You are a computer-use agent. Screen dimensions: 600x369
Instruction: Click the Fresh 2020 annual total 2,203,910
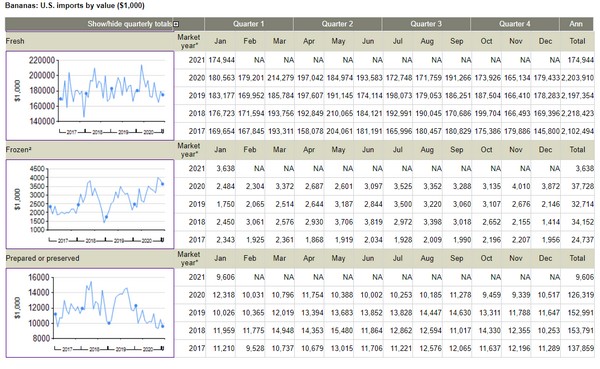pyautogui.click(x=577, y=78)
